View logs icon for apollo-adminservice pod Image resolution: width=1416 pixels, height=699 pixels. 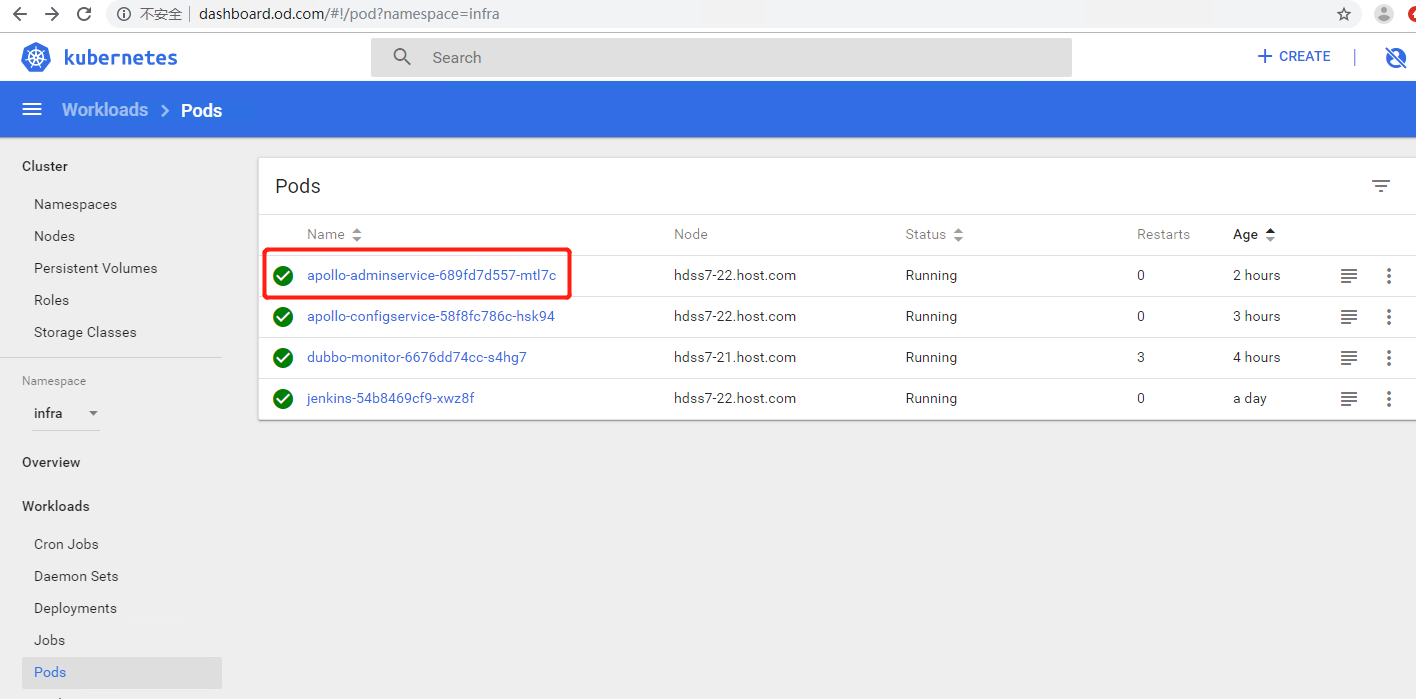1348,276
